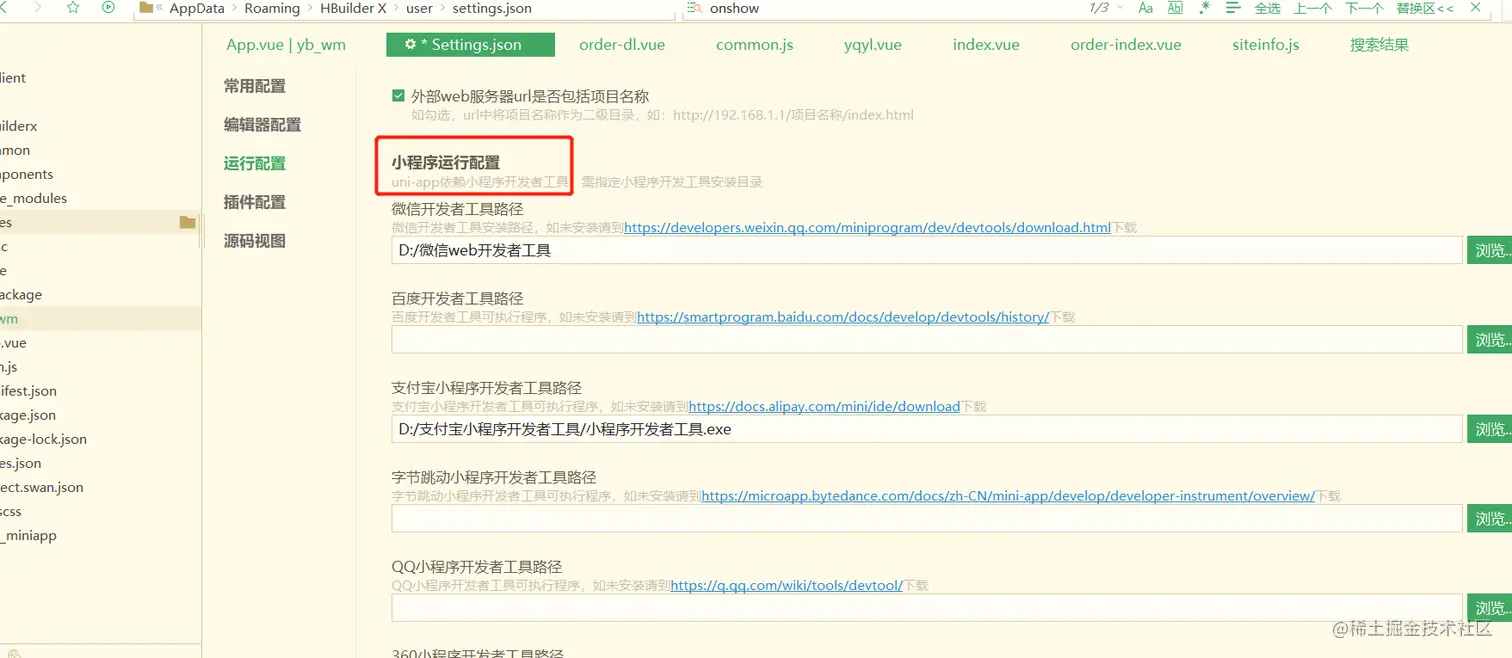
Task: Open the common.js tab
Action: tap(755, 45)
